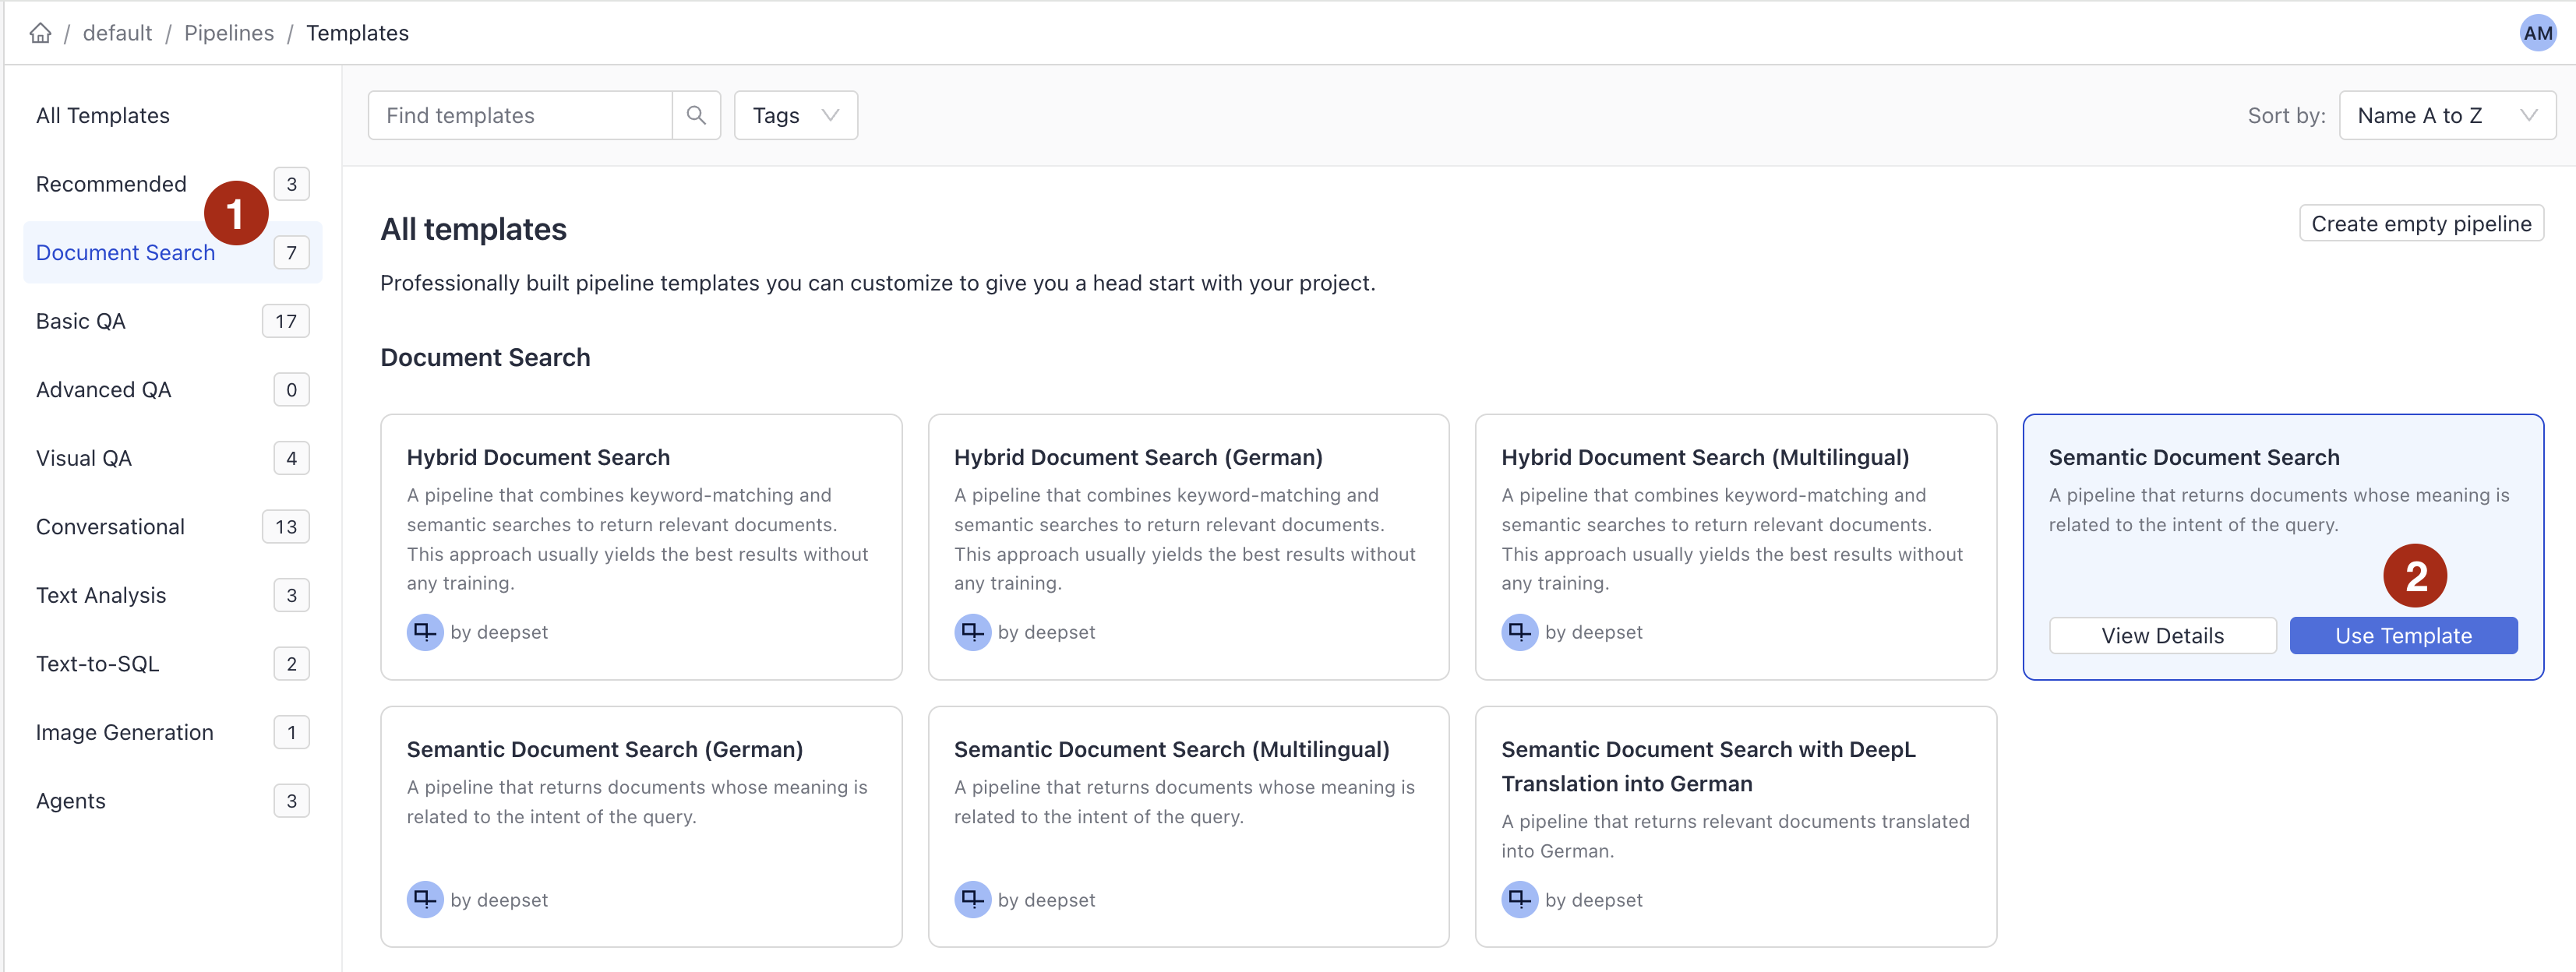Viewport: 2576px width, 972px height.
Task: Click the Create empty pipeline button
Action: coord(2422,223)
